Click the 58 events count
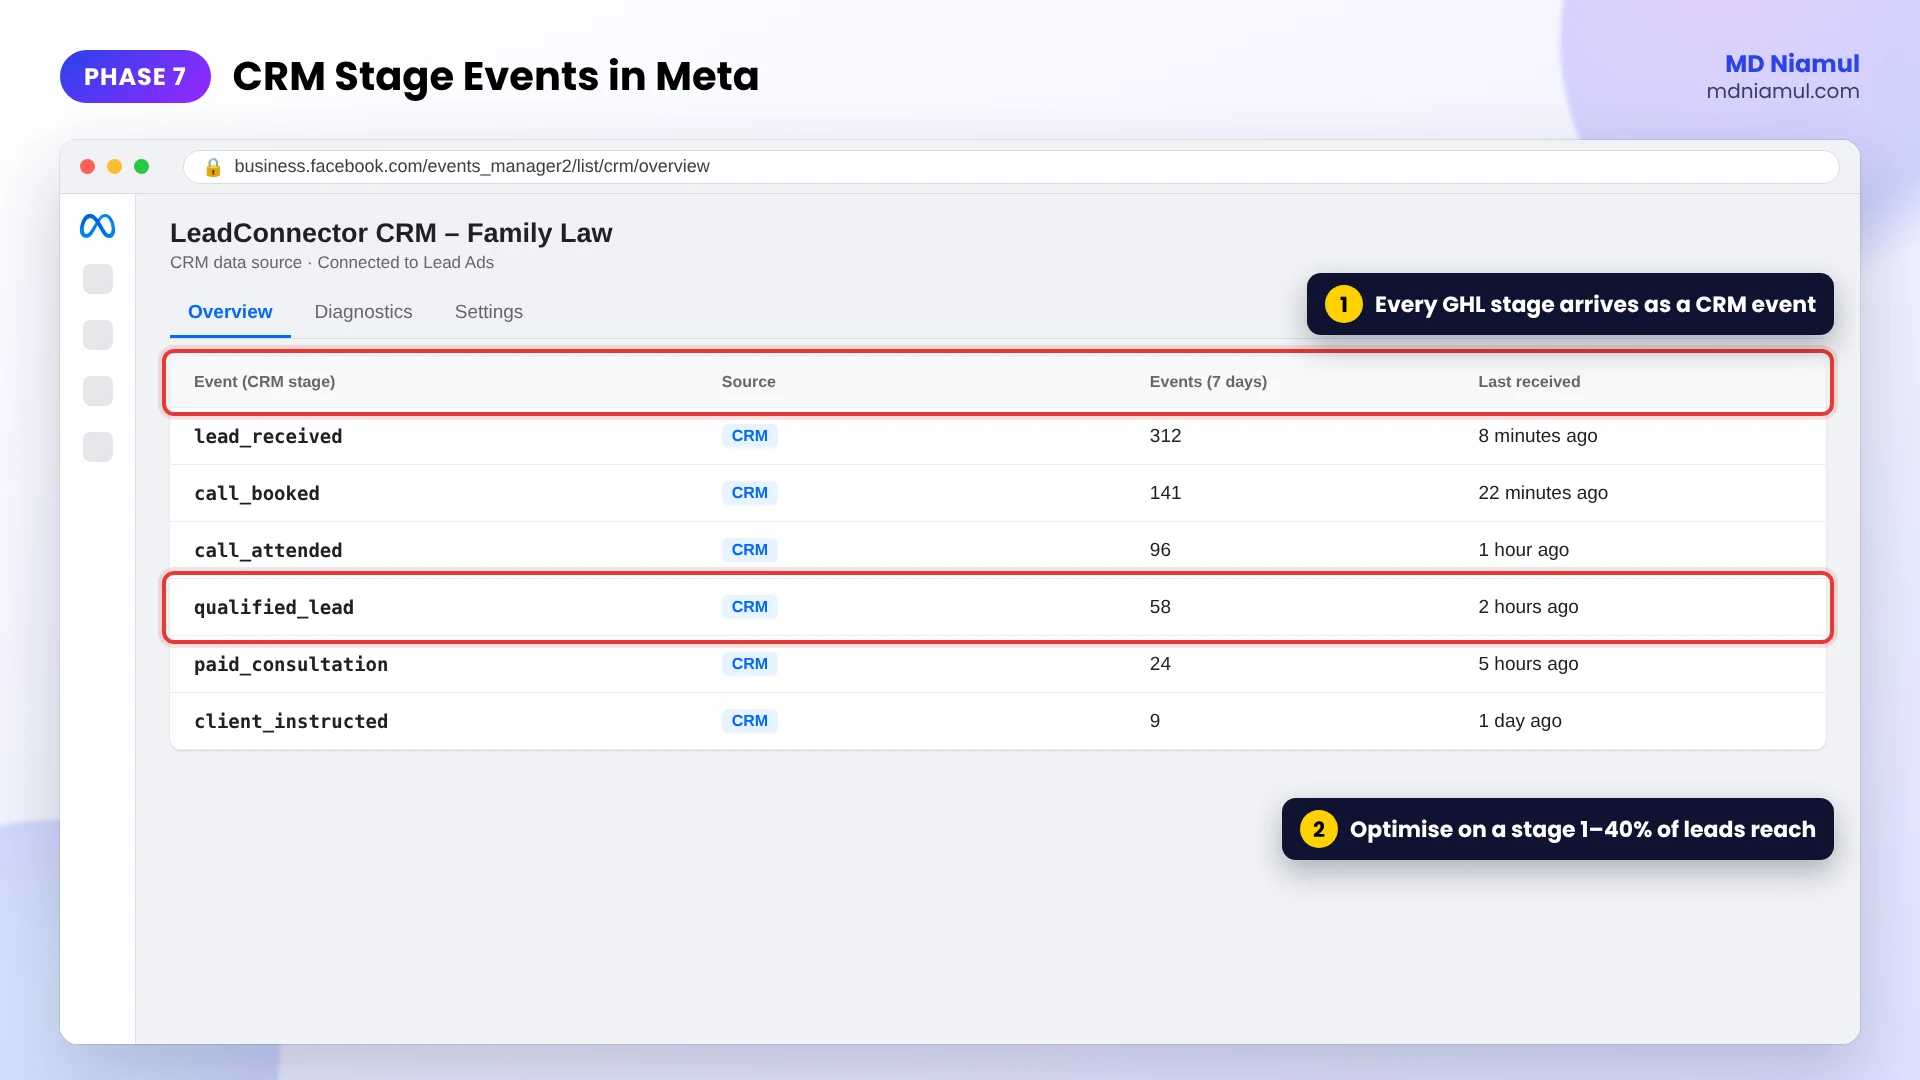This screenshot has height=1080, width=1920. click(x=1160, y=607)
